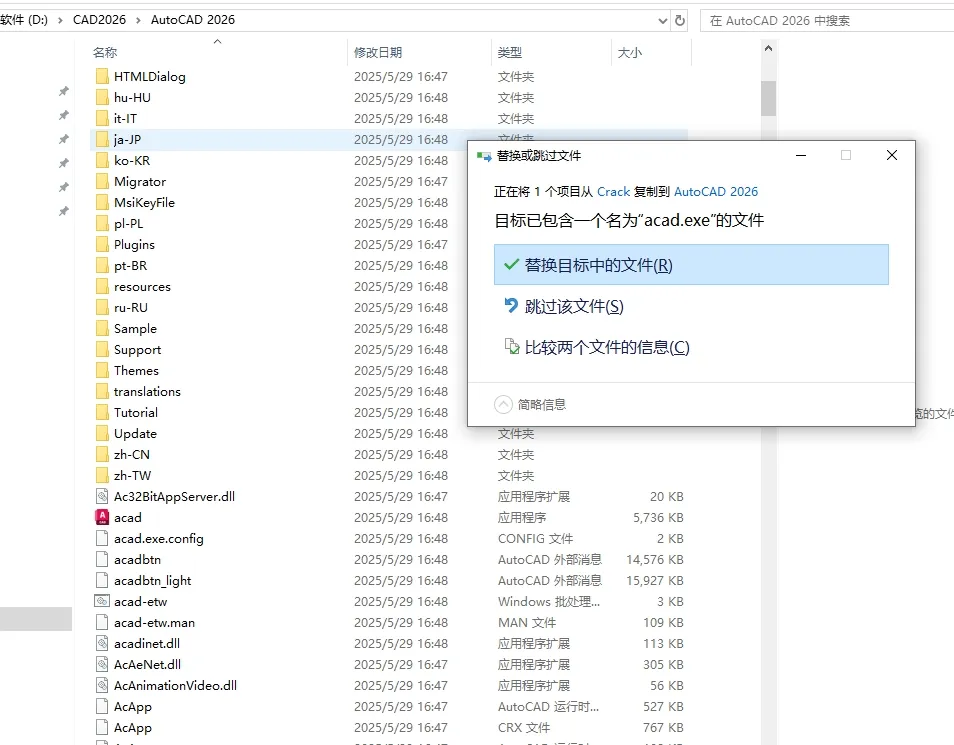This screenshot has width=954, height=745.
Task: Click the file list scrollbar thumb
Action: tap(768, 98)
